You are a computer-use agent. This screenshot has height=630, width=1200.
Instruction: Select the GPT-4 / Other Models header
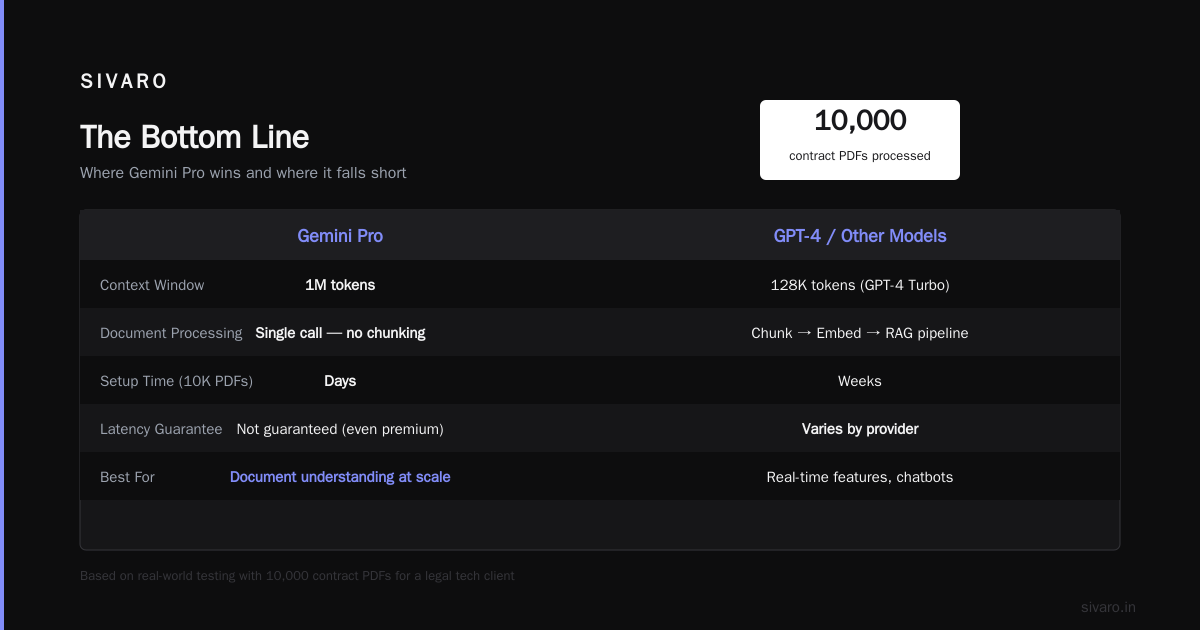(x=860, y=236)
